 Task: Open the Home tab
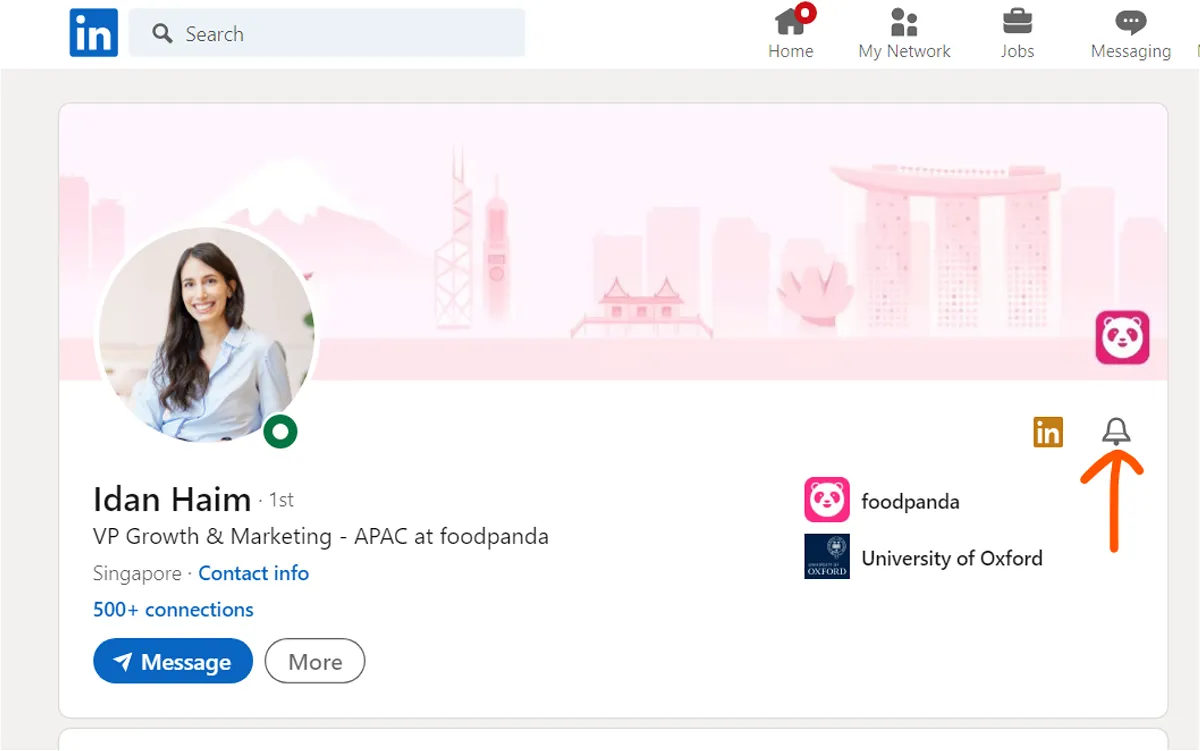791,33
